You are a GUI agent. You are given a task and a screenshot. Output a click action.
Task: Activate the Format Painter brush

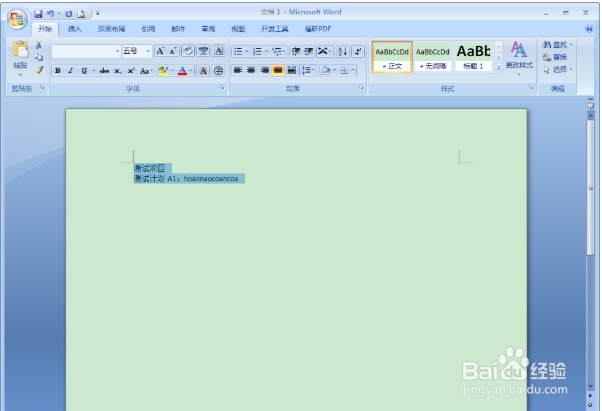[x=39, y=70]
